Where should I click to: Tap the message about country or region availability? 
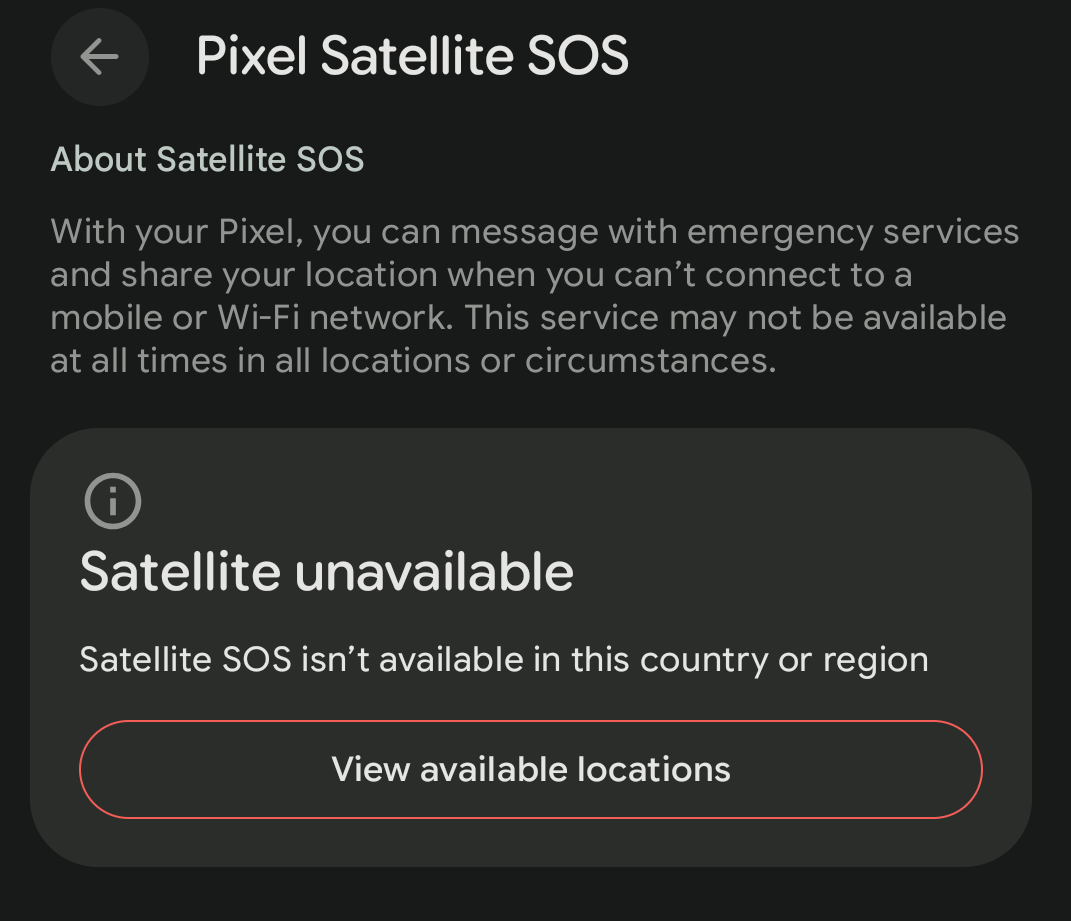[x=503, y=660]
